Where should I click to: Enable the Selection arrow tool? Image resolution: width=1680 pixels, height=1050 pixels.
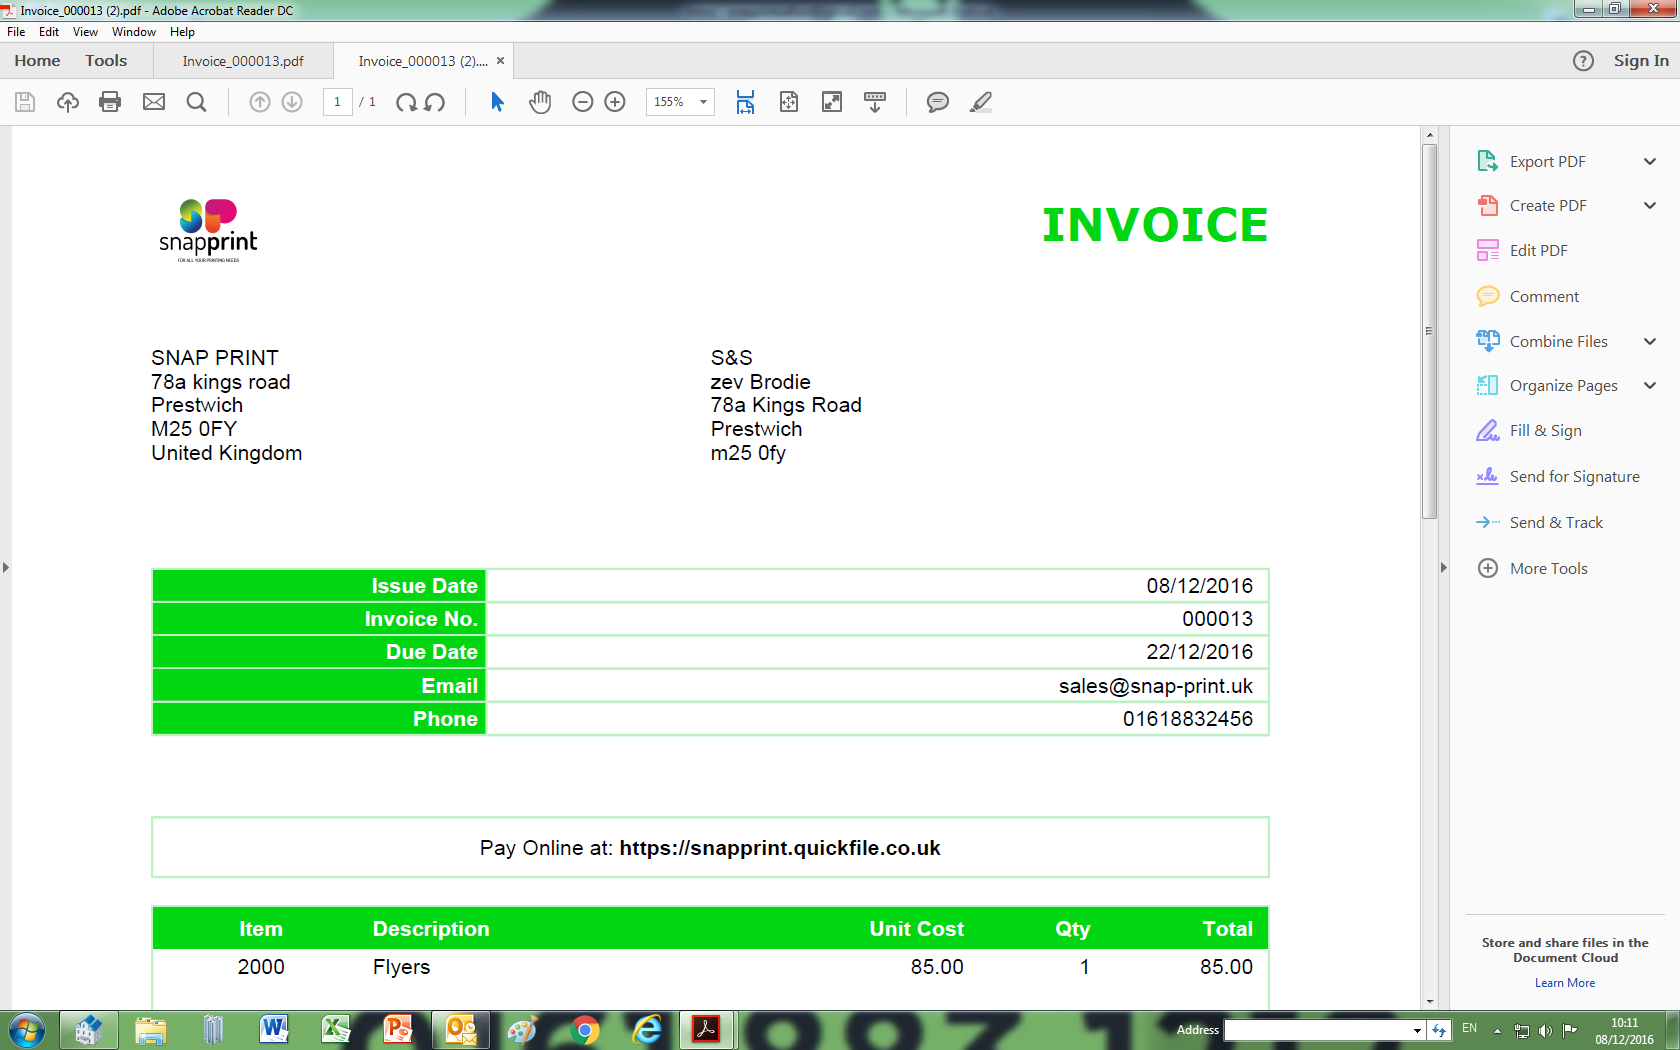(495, 102)
